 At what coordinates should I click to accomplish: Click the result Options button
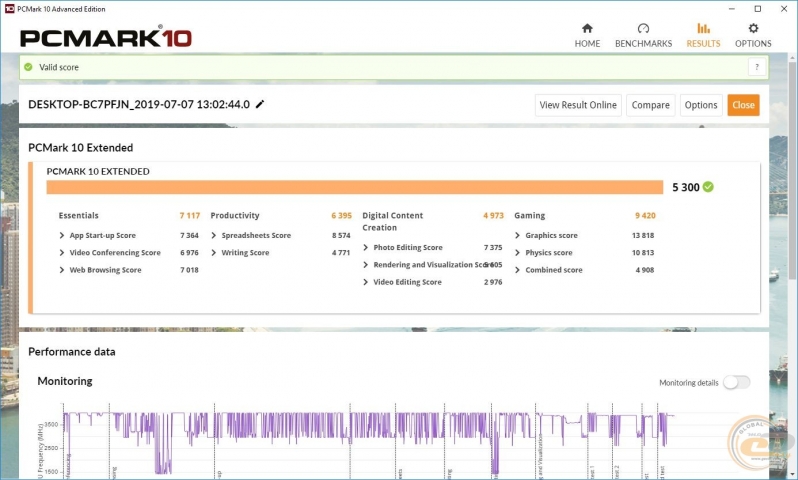click(701, 105)
